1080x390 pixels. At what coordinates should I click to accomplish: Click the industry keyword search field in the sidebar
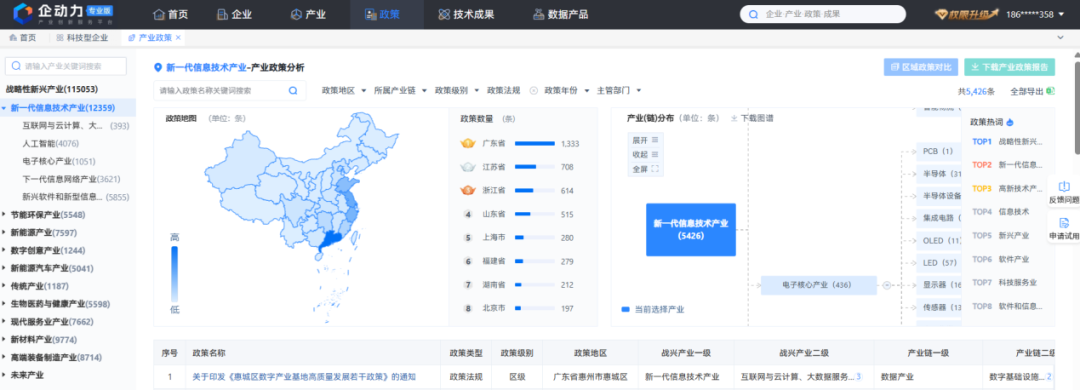pos(65,66)
